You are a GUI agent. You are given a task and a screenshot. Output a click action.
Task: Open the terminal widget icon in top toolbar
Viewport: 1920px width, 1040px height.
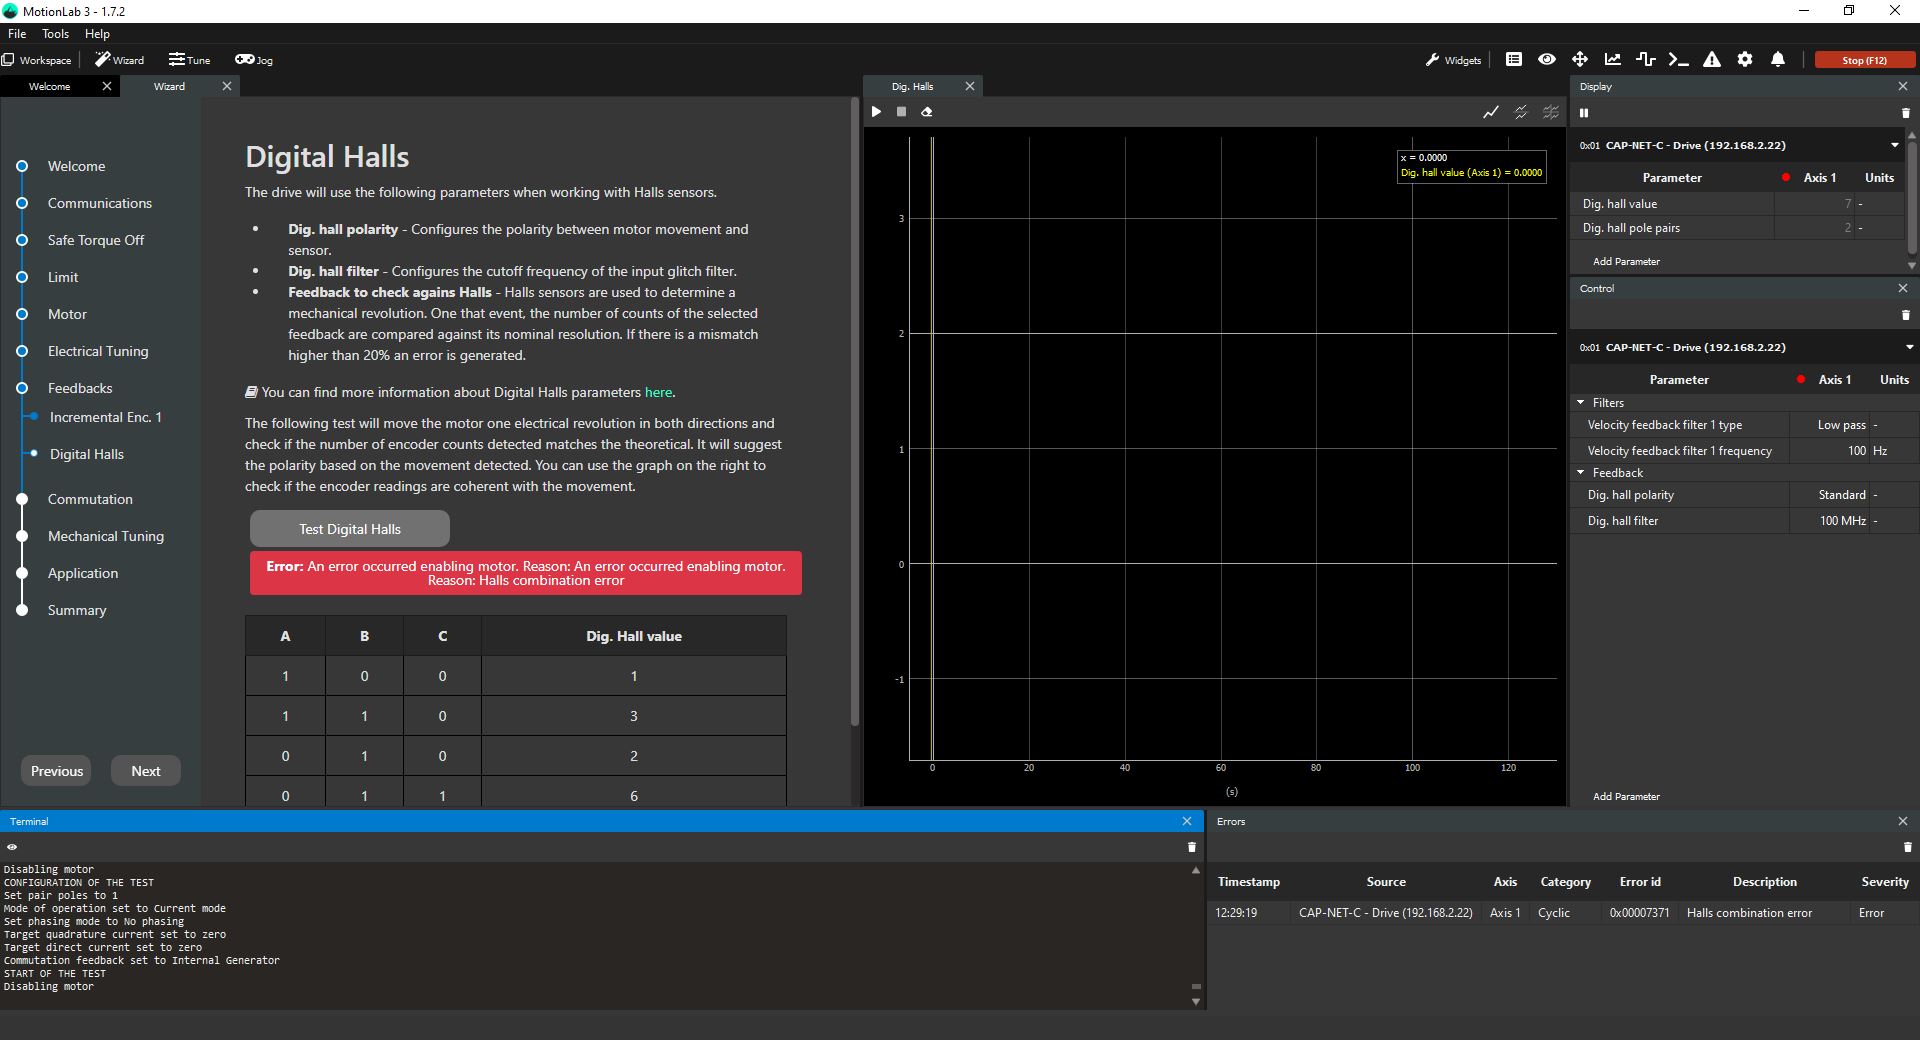pos(1678,60)
